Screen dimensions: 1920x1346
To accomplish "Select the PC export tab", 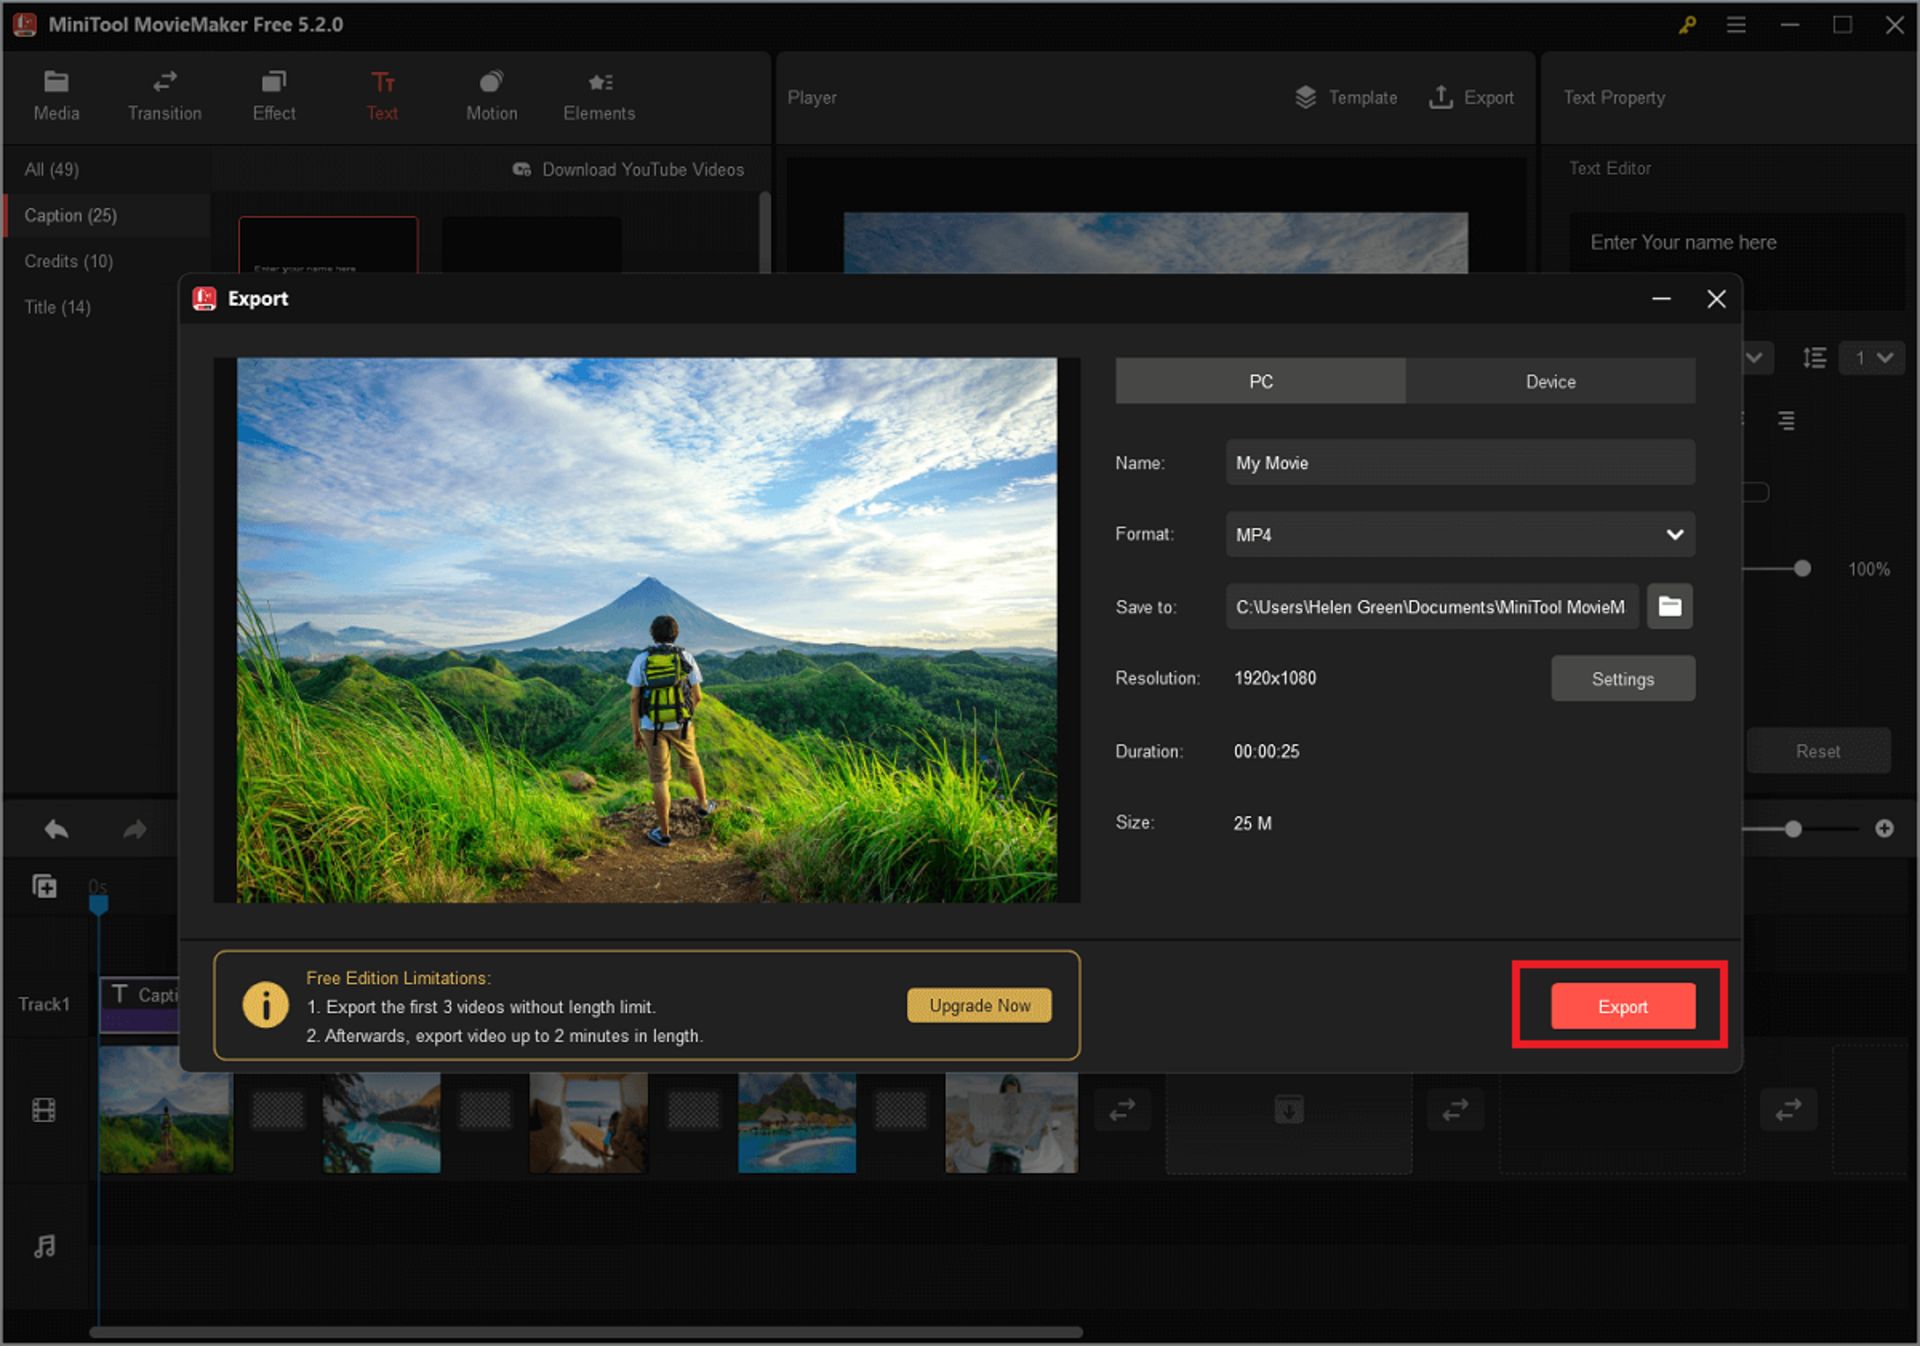I will click(1260, 381).
